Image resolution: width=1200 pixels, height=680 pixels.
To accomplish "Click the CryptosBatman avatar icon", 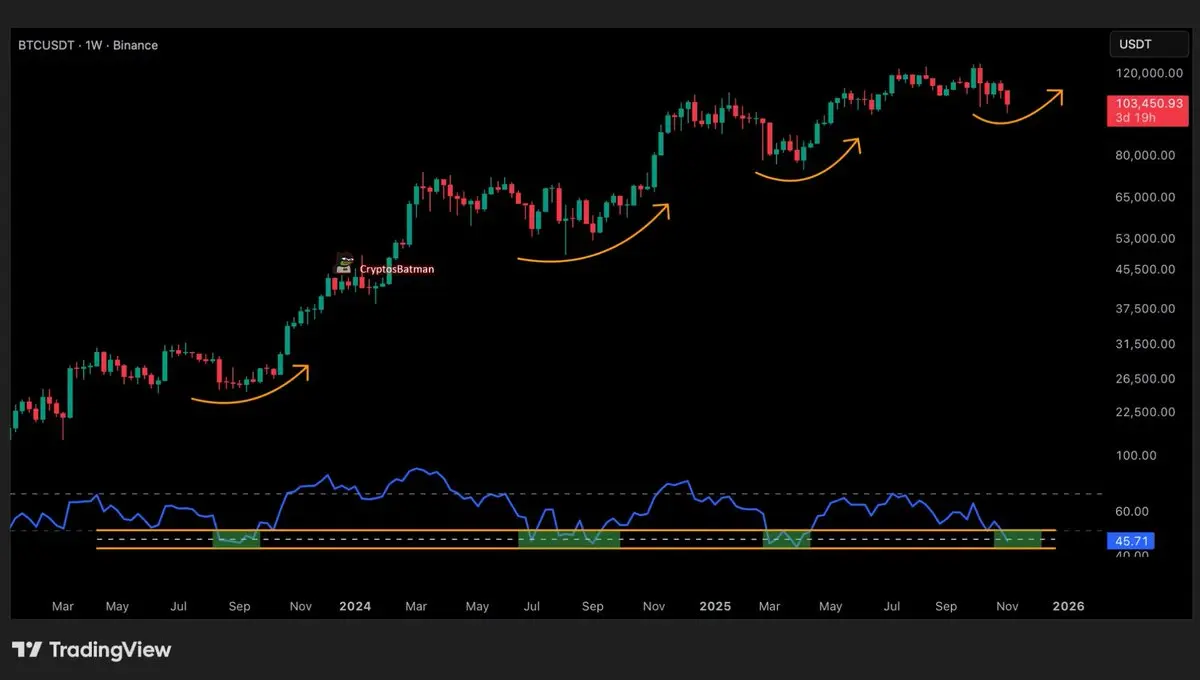I will coord(346,264).
